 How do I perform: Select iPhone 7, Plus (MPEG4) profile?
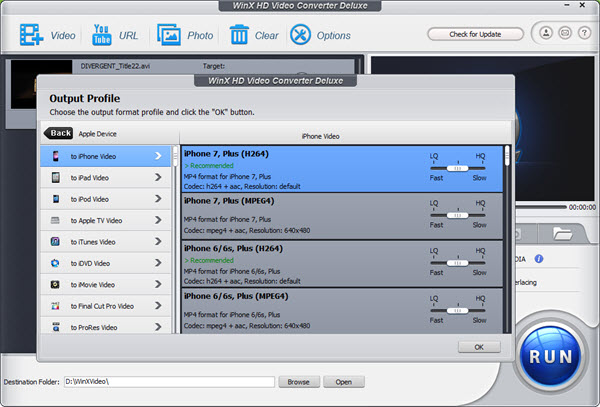[342, 216]
